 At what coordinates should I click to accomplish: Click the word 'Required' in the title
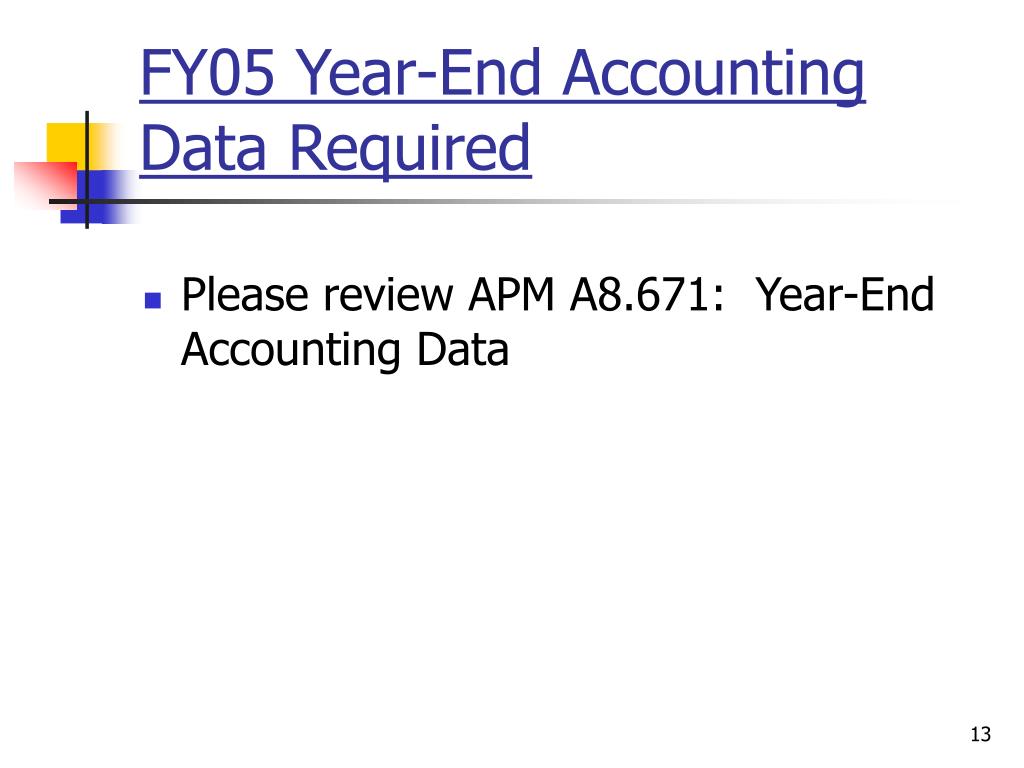pos(410,152)
